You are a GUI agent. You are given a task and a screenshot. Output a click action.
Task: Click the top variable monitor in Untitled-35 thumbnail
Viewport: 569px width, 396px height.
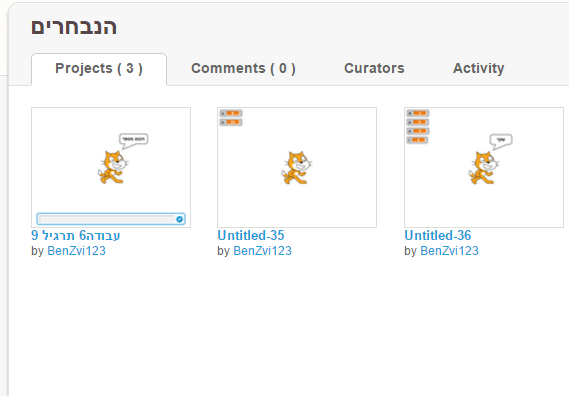231,113
